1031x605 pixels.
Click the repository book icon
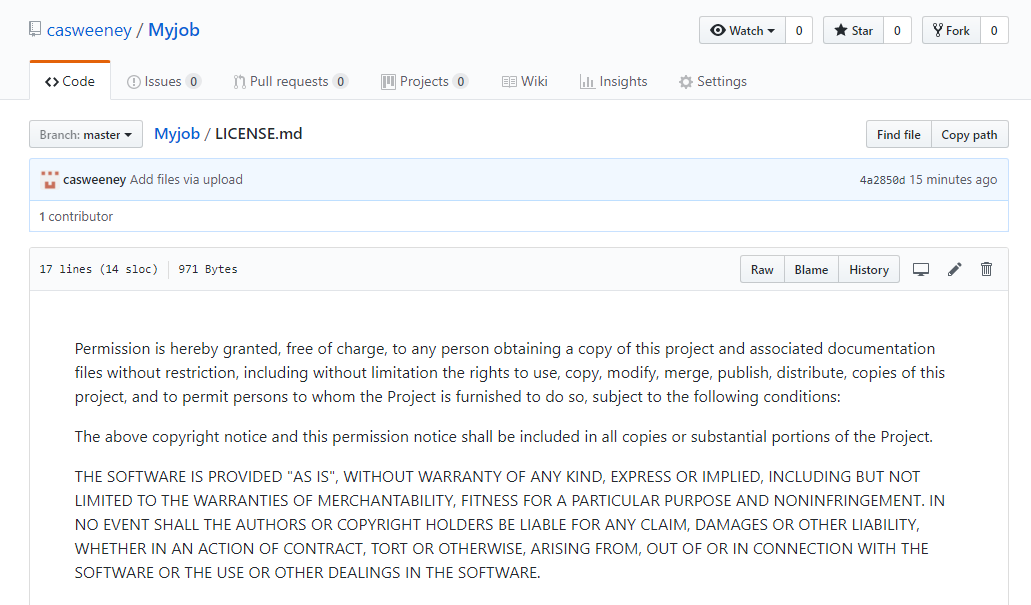(35, 30)
